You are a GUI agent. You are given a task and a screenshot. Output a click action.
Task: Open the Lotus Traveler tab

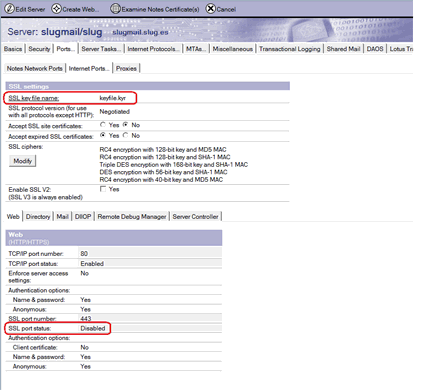point(401,49)
